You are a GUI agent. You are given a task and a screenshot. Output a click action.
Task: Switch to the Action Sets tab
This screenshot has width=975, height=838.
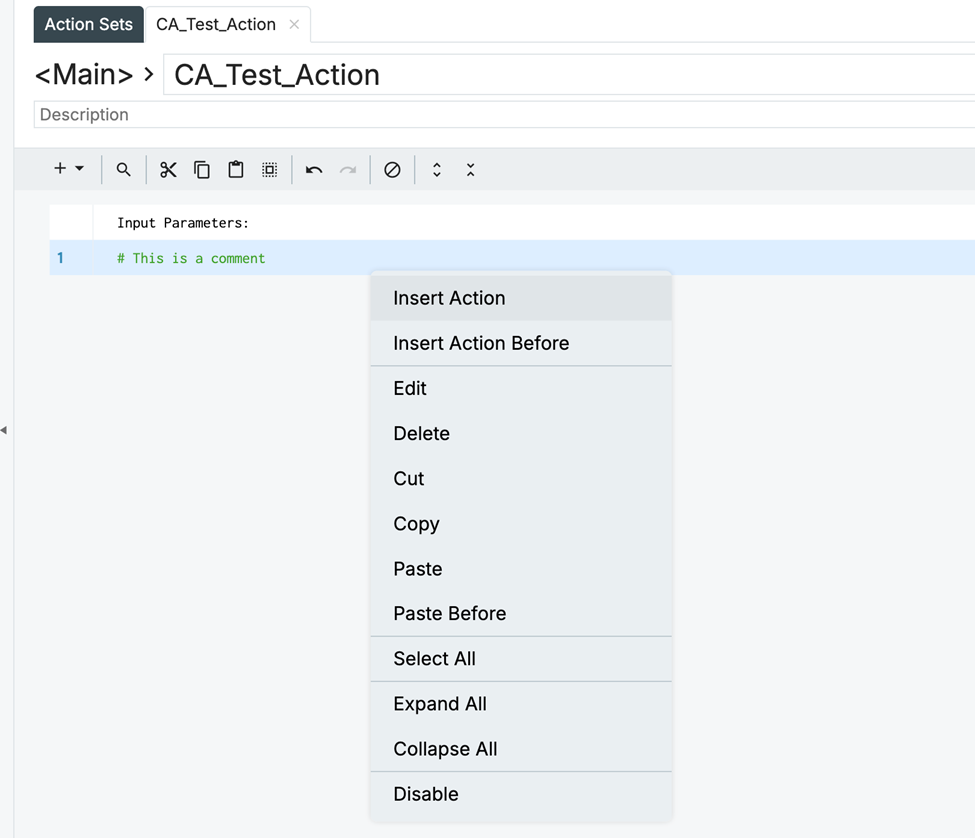(88, 24)
